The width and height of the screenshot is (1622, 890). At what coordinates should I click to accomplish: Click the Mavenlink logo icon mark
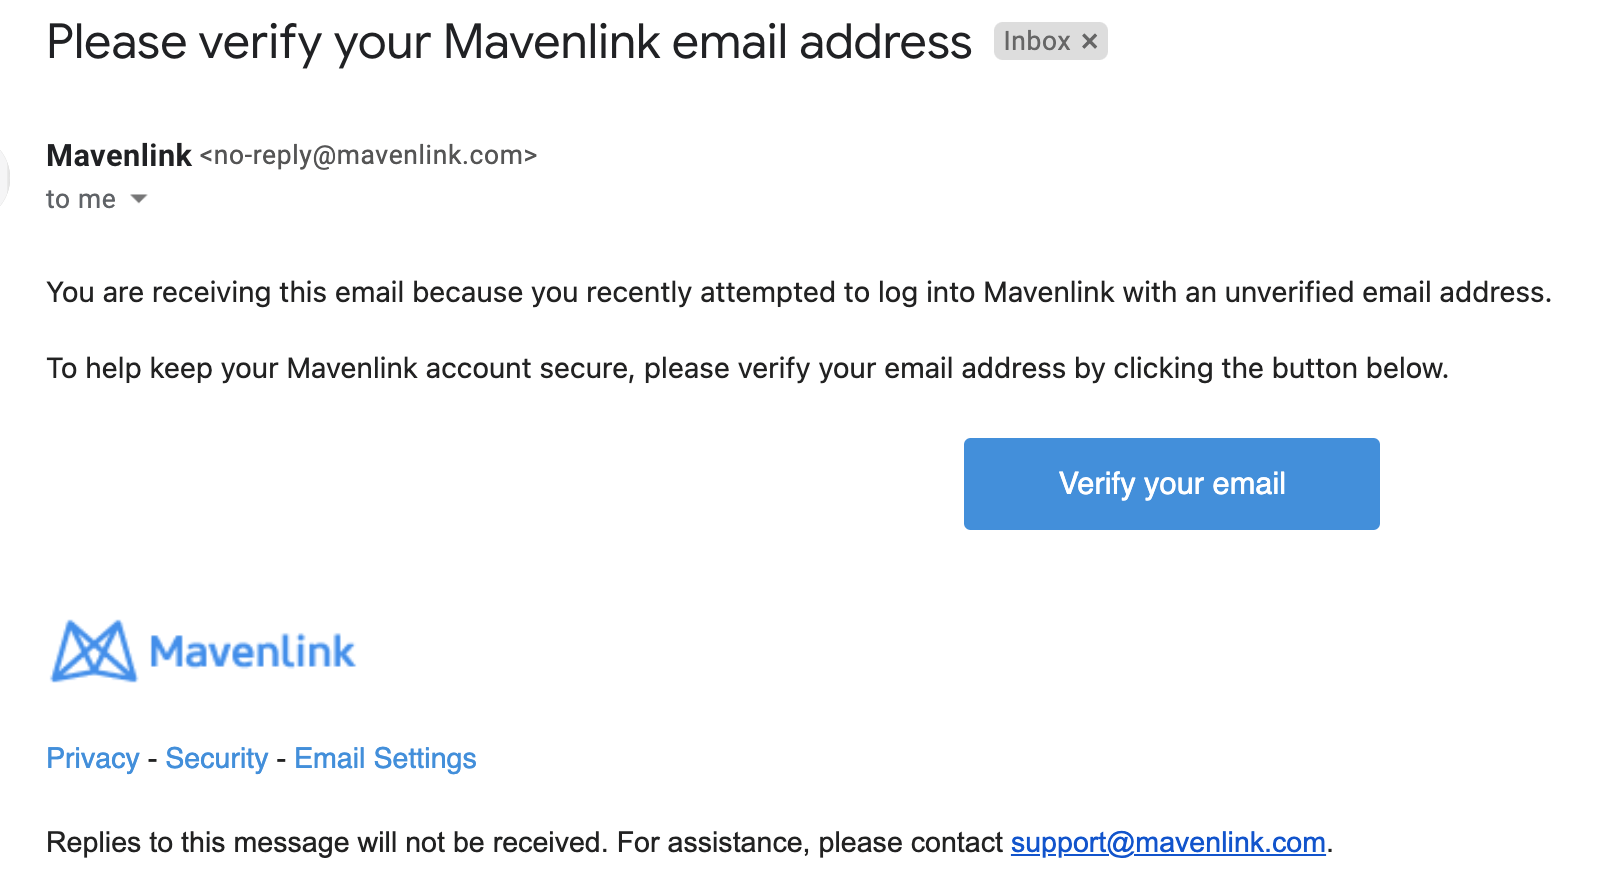(93, 652)
